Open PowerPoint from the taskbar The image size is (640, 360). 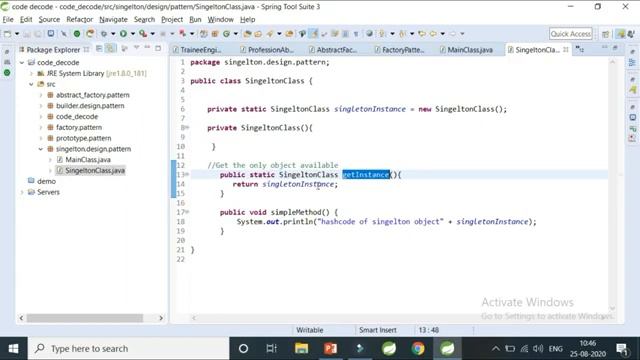point(331,349)
